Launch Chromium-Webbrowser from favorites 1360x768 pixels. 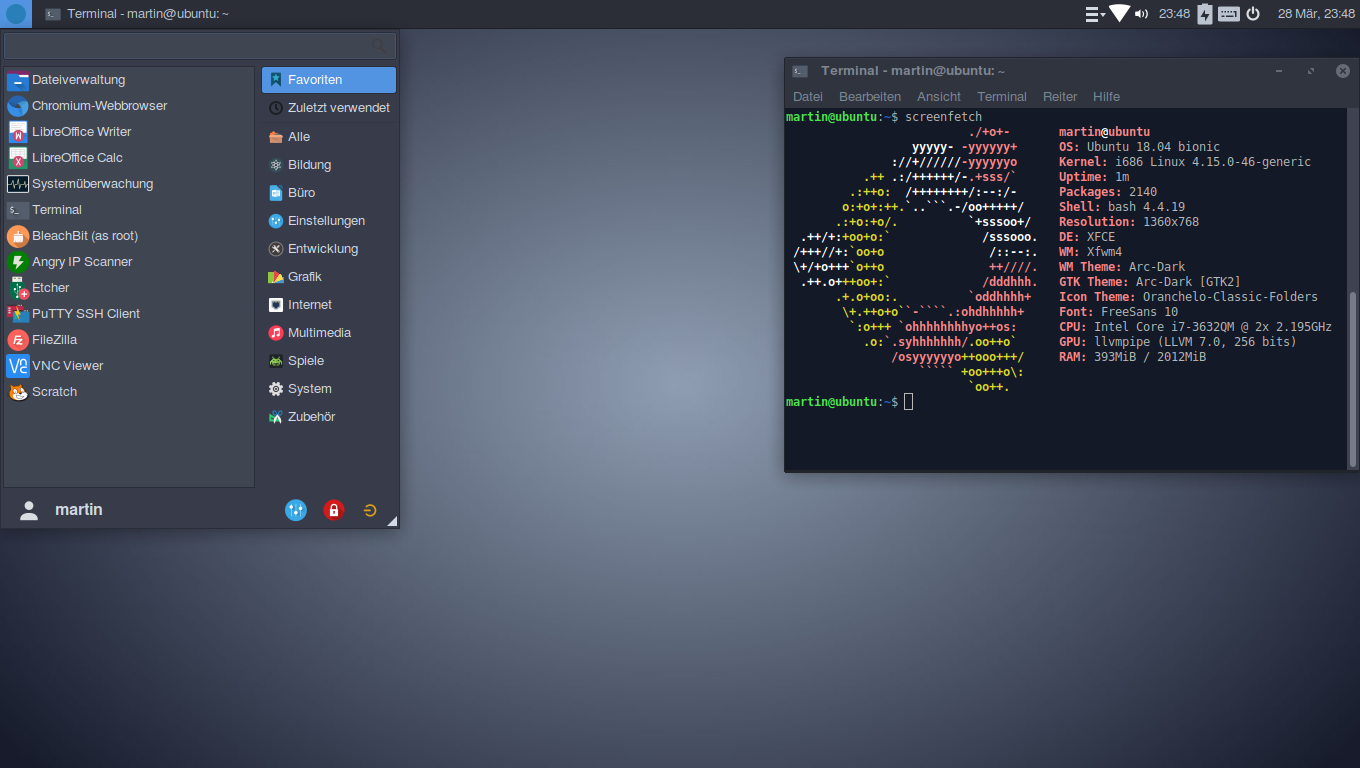[x=129, y=106]
